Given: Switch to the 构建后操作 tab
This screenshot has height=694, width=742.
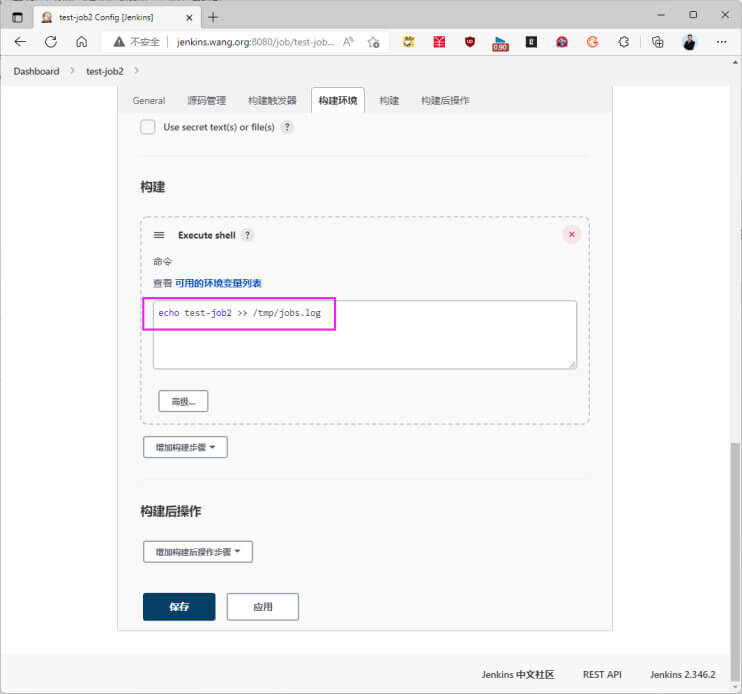Looking at the screenshot, I should tap(445, 101).
